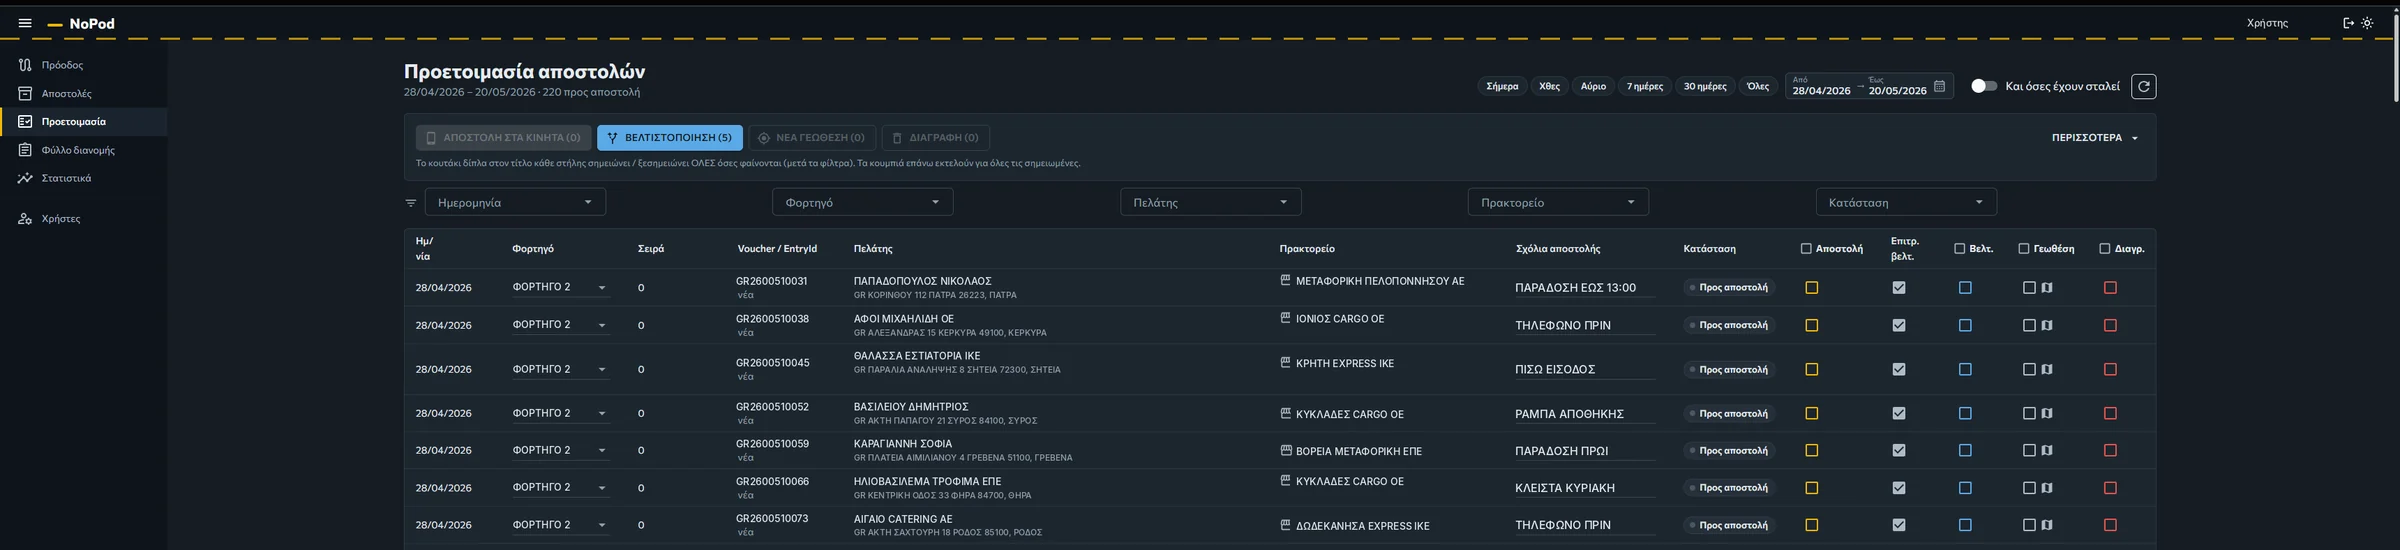Open the Κατάσταση filter dropdown
The width and height of the screenshot is (2400, 550).
[x=1906, y=202]
